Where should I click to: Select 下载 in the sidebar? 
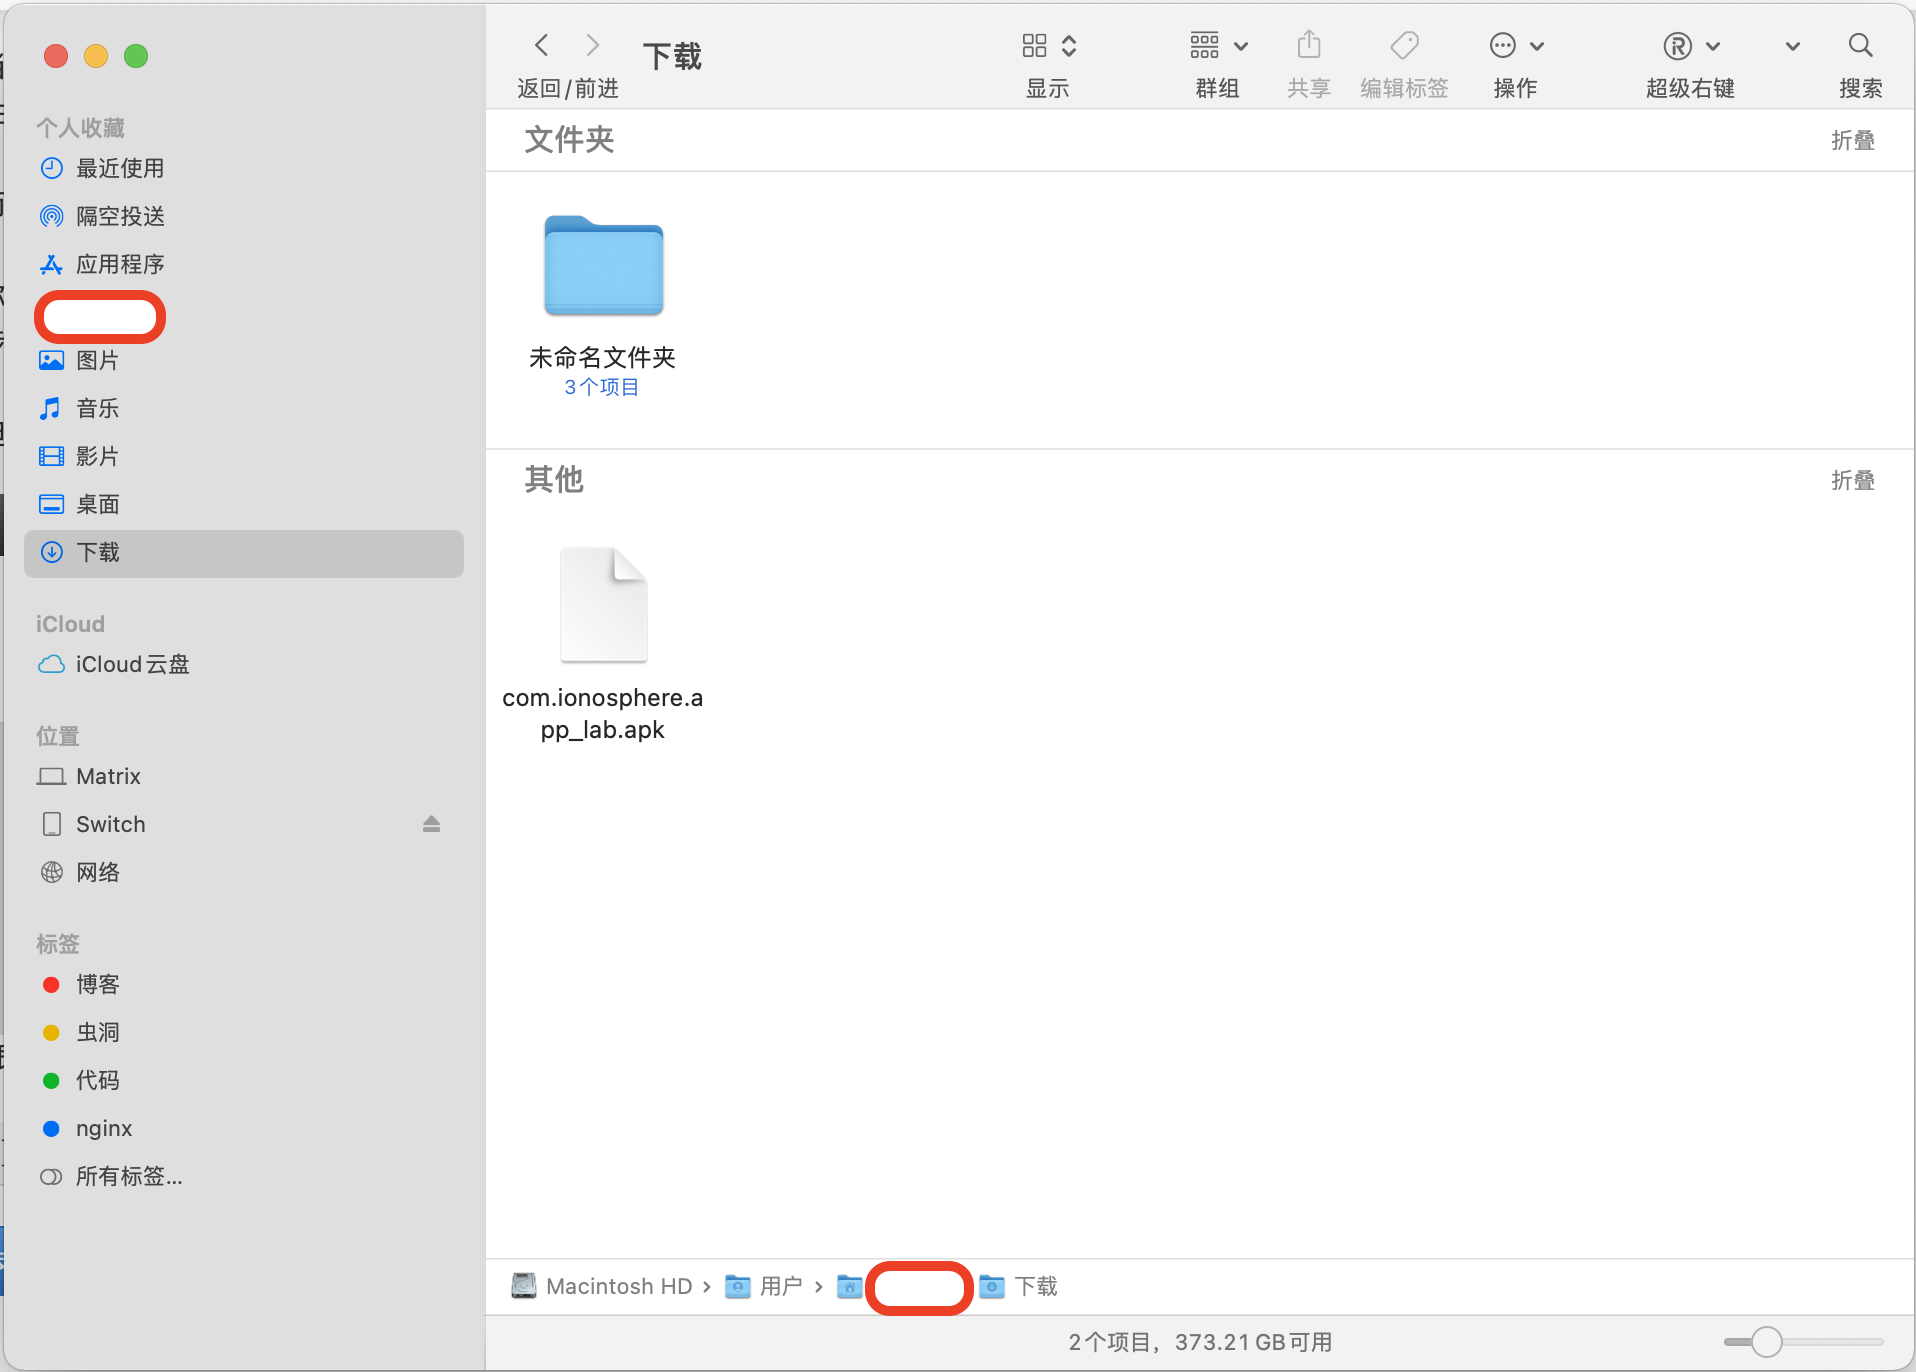tap(244, 553)
